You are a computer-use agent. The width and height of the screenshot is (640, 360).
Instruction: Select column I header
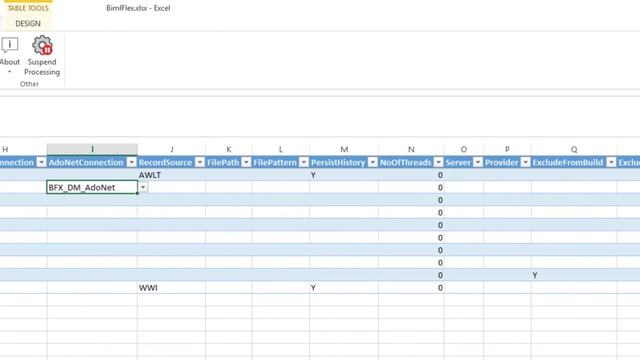click(x=92, y=149)
